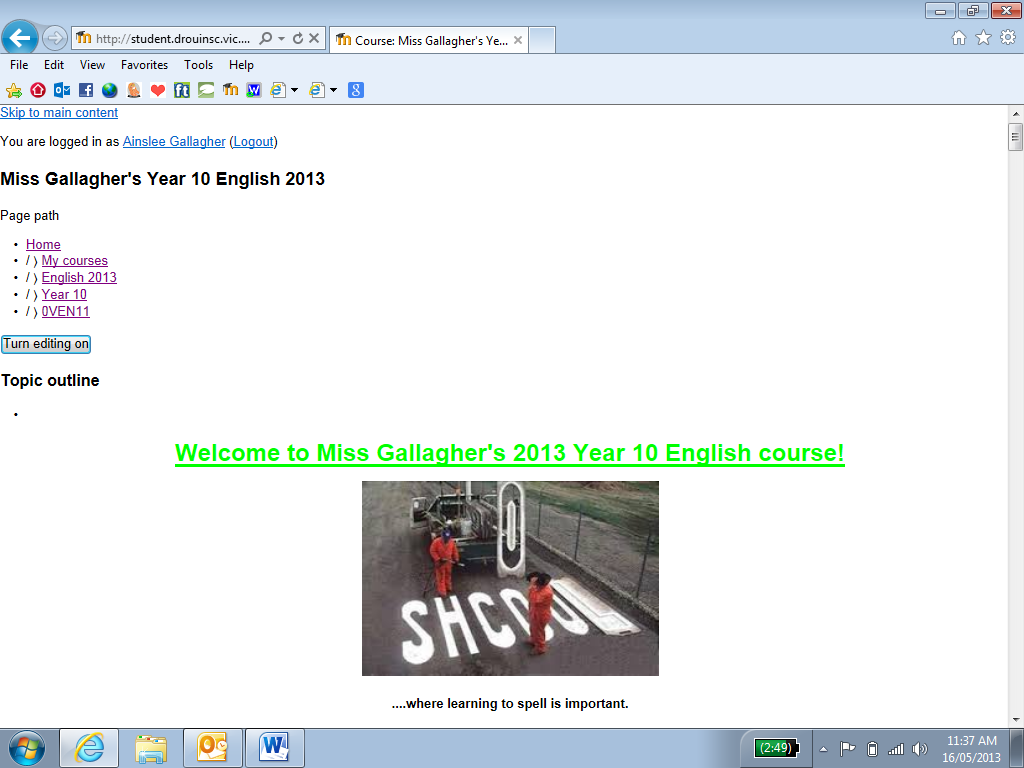Open the orange figure bookmark icon
The image size is (1024, 768).
tap(134, 90)
